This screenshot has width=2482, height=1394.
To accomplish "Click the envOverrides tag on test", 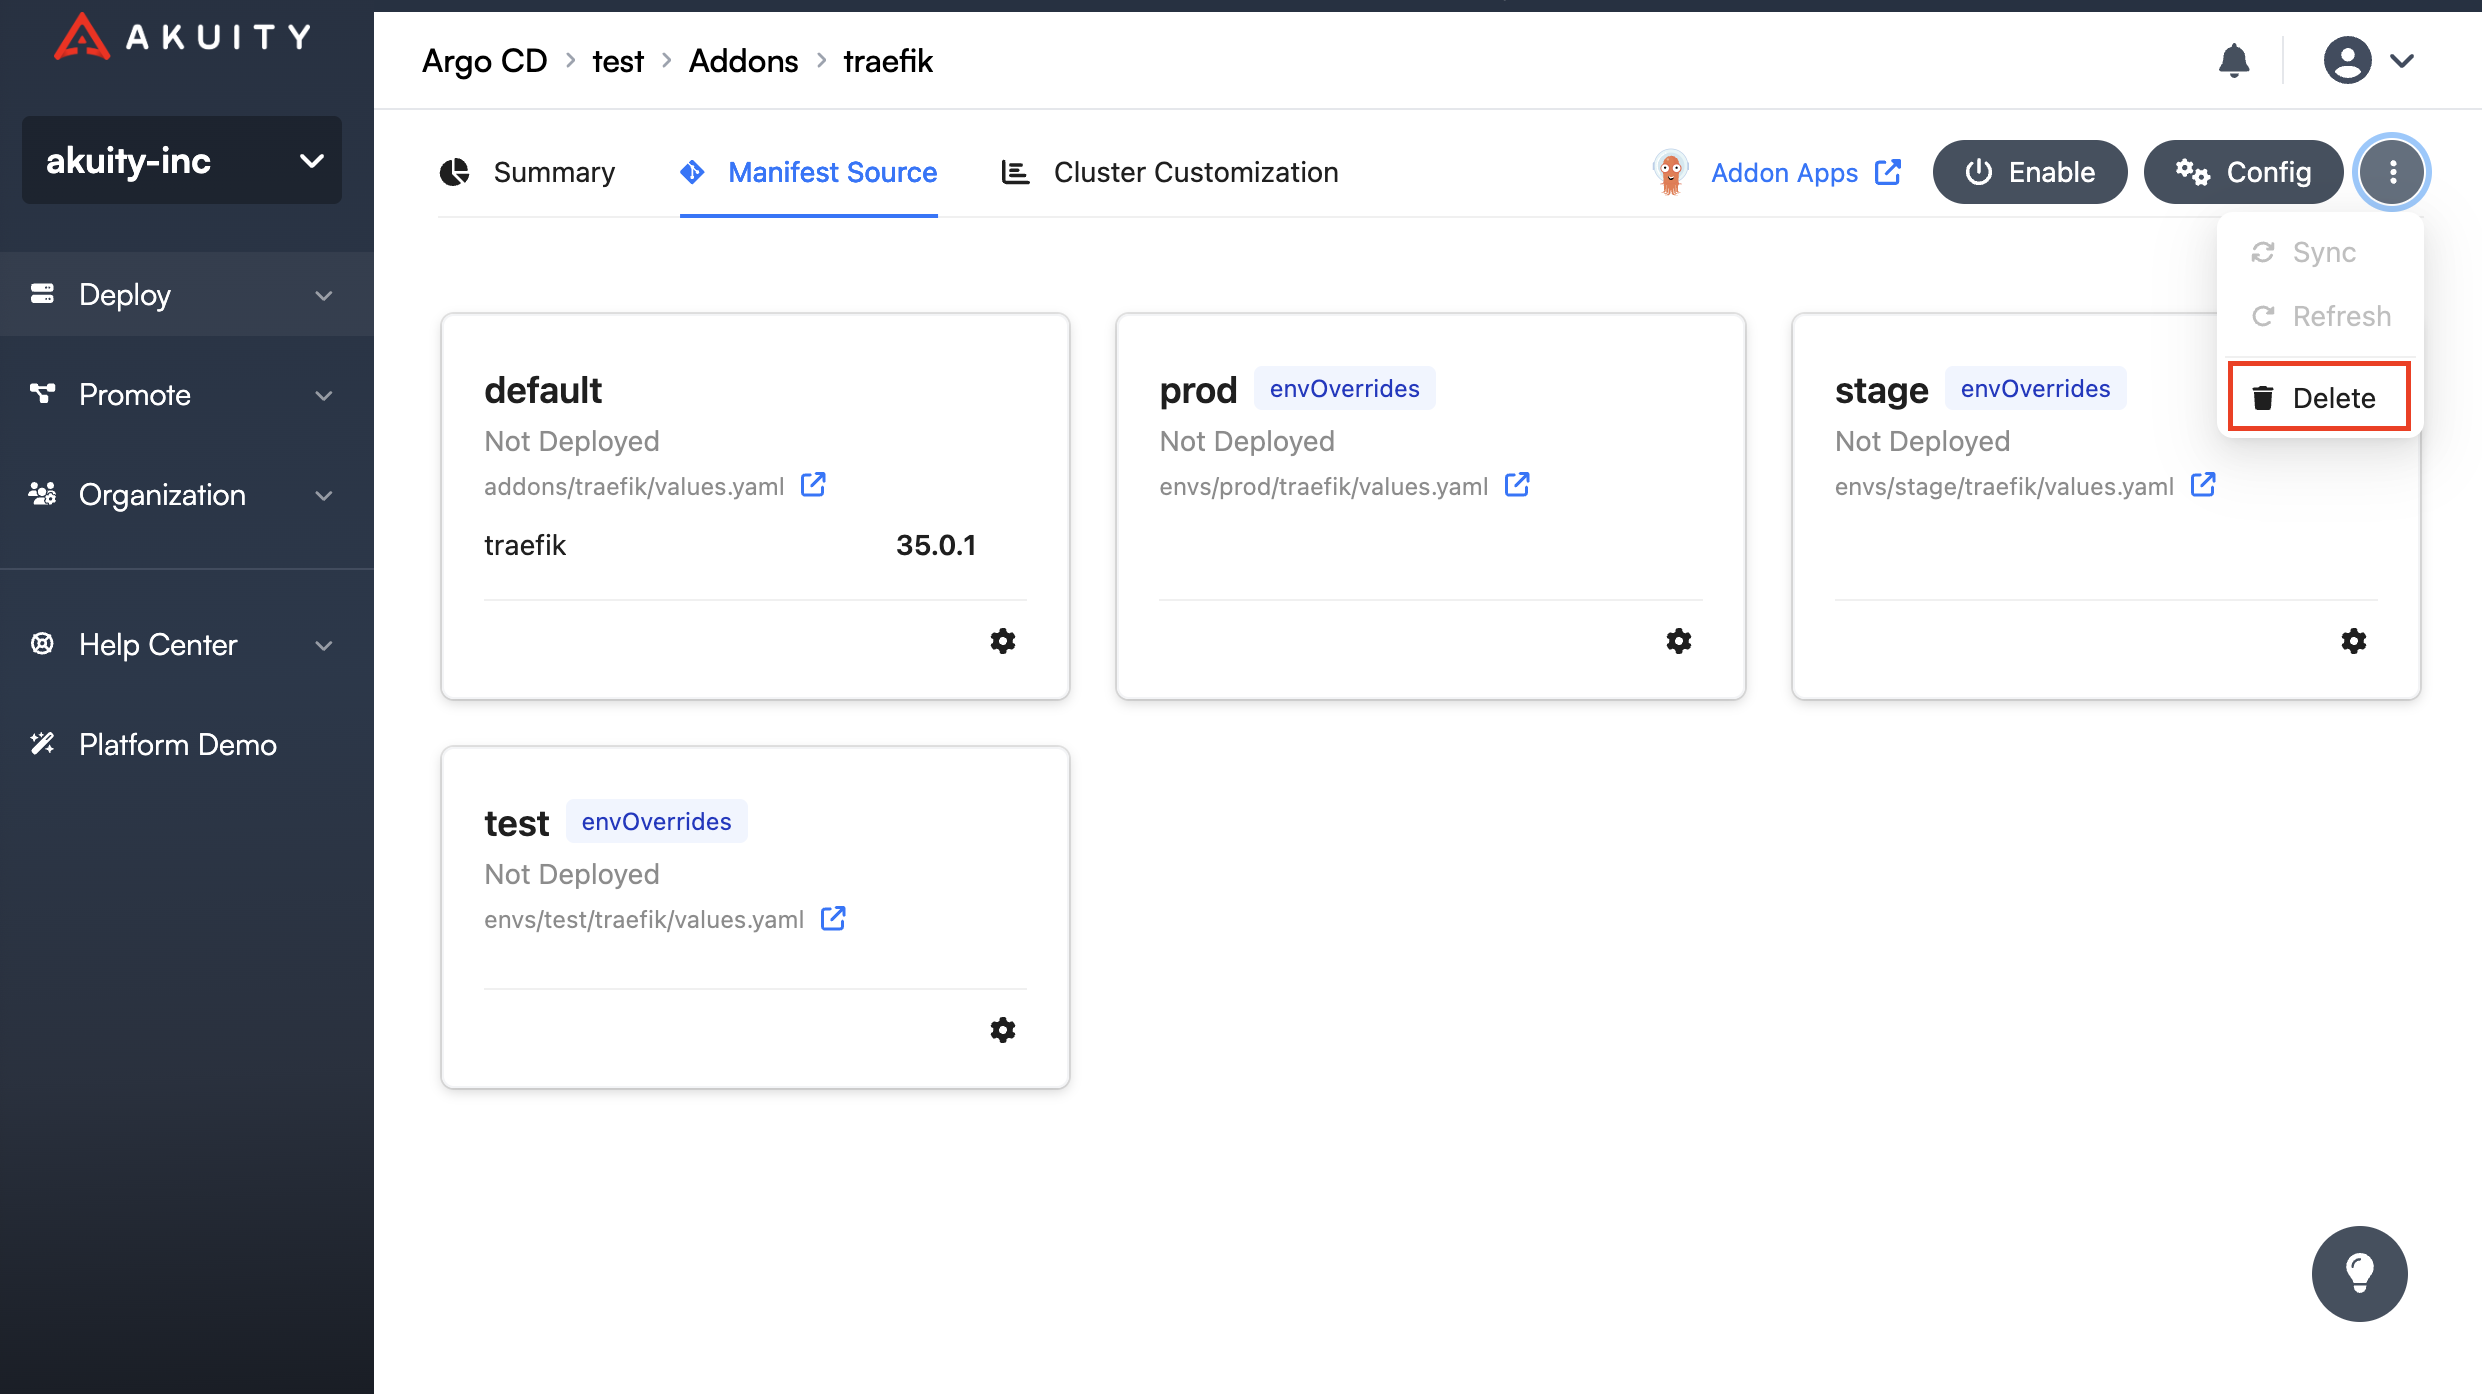I will pos(656,821).
